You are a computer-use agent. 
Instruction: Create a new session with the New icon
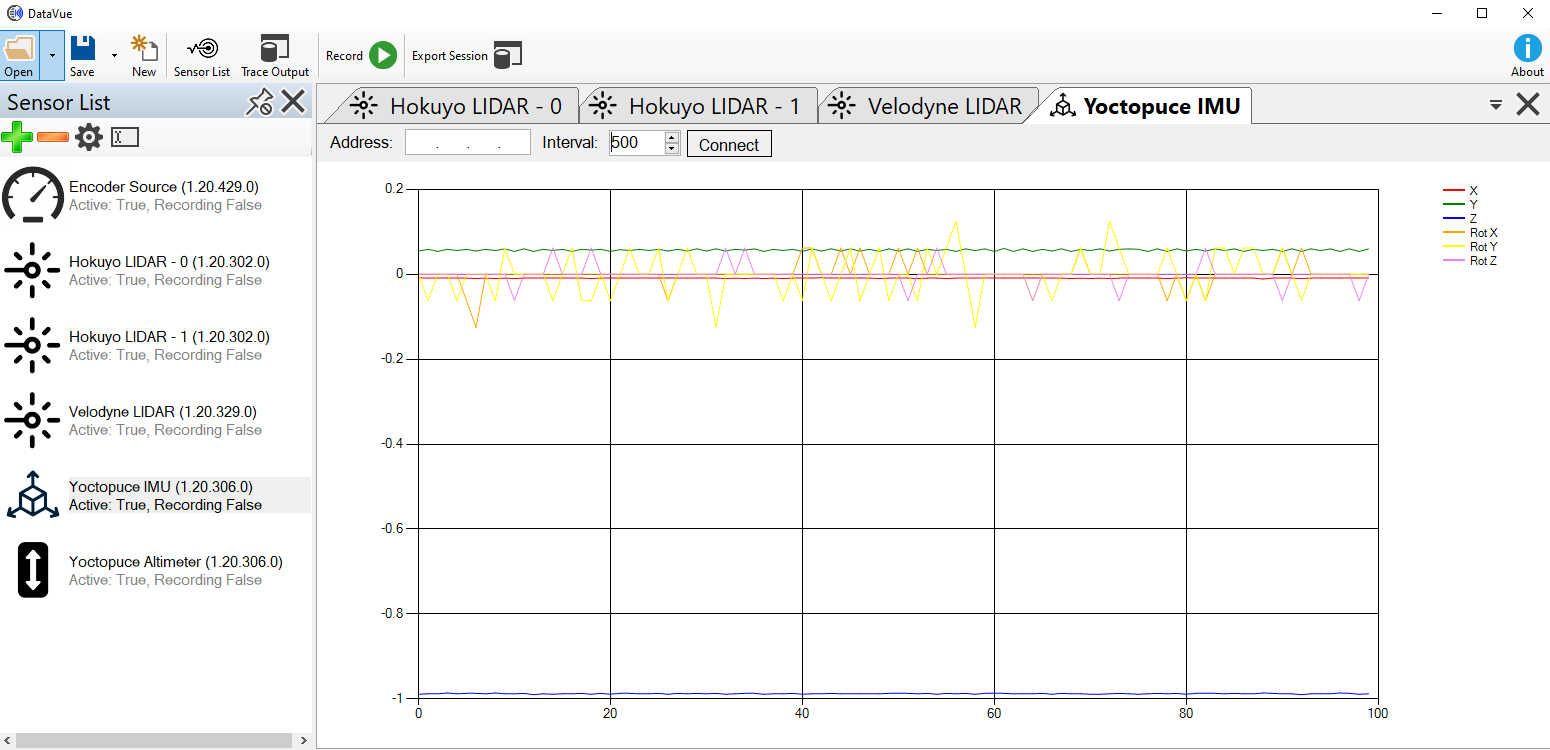(x=144, y=55)
